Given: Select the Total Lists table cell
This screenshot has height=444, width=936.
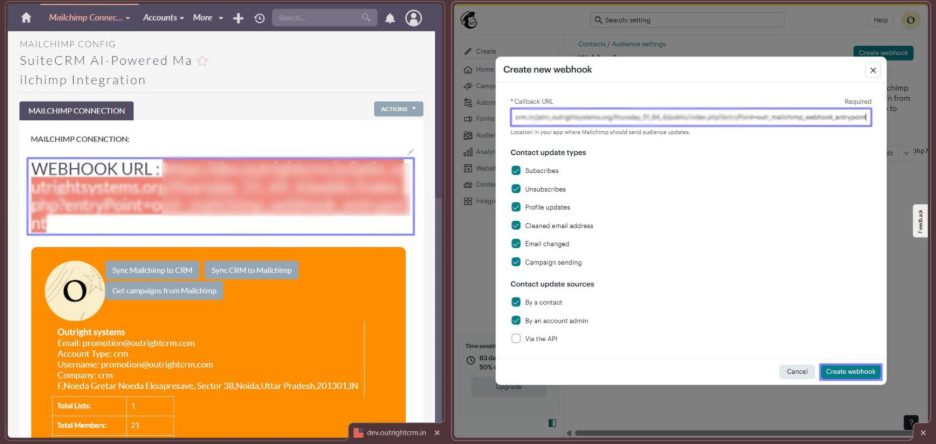Looking at the screenshot, I should point(90,406).
